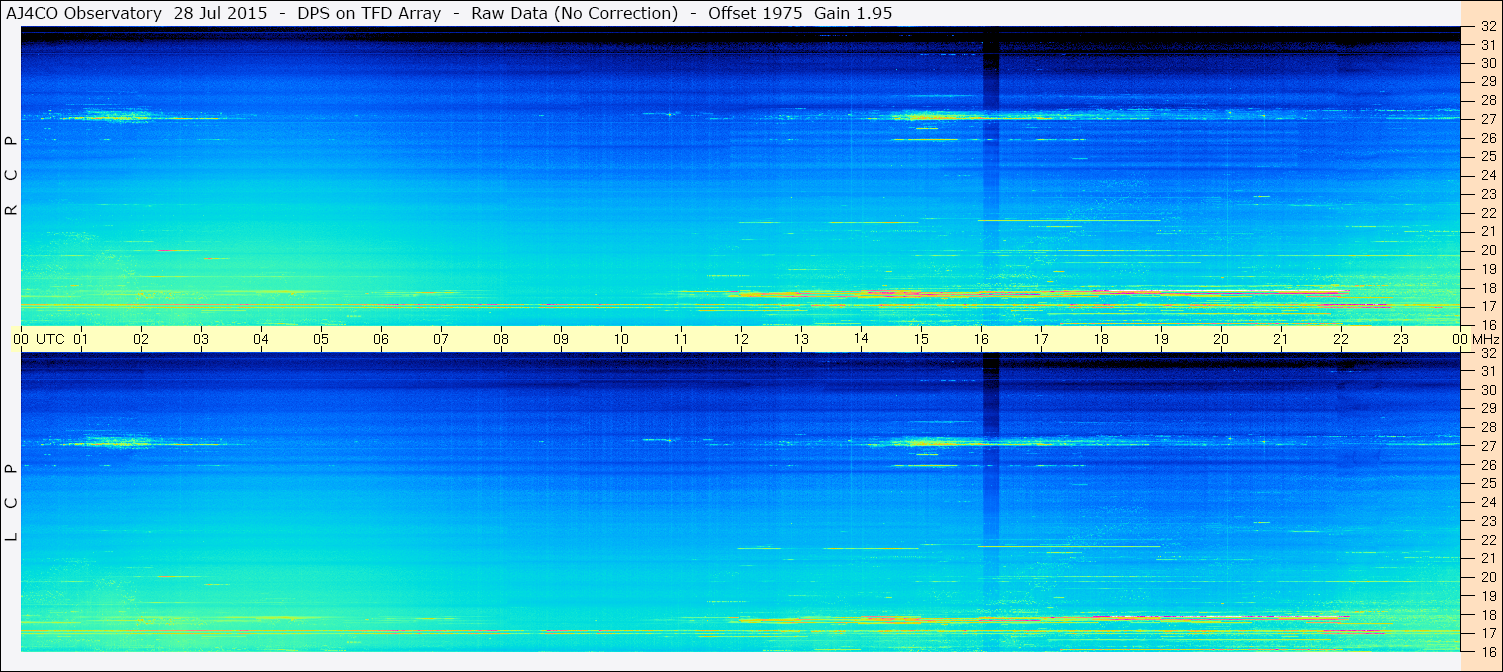1503x672 pixels.
Task: Click hour marker 08 on UTC axis
Action: 501,339
